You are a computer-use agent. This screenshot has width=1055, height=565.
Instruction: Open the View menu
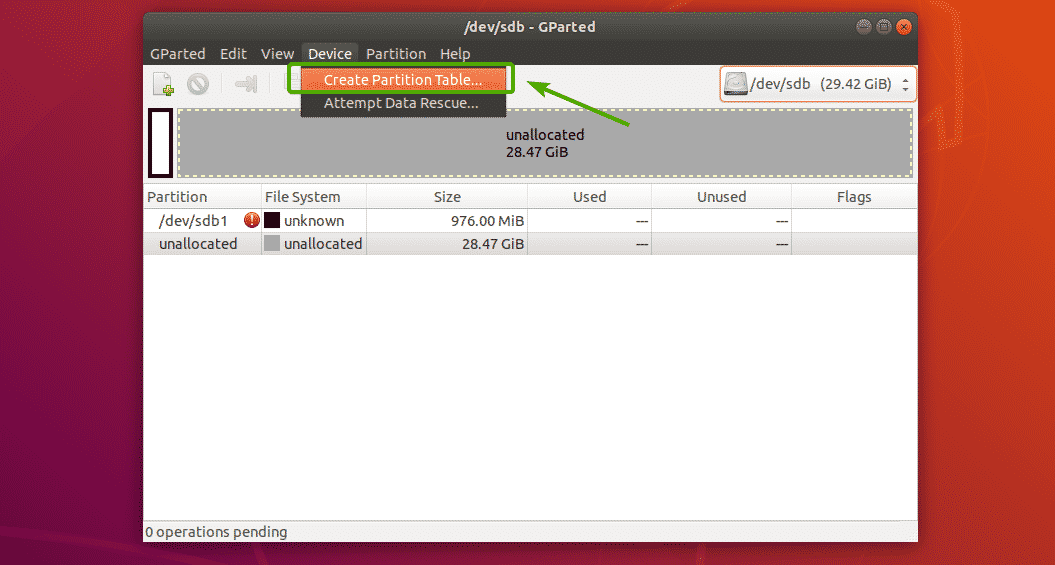pos(277,54)
